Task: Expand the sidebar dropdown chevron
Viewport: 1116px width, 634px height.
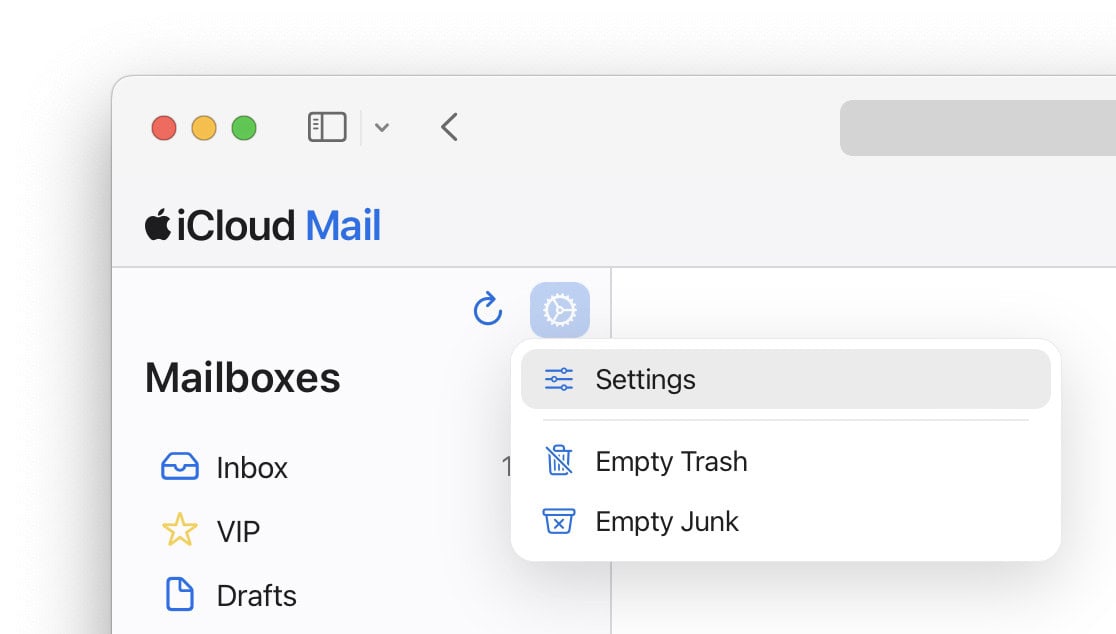Action: coord(382,127)
